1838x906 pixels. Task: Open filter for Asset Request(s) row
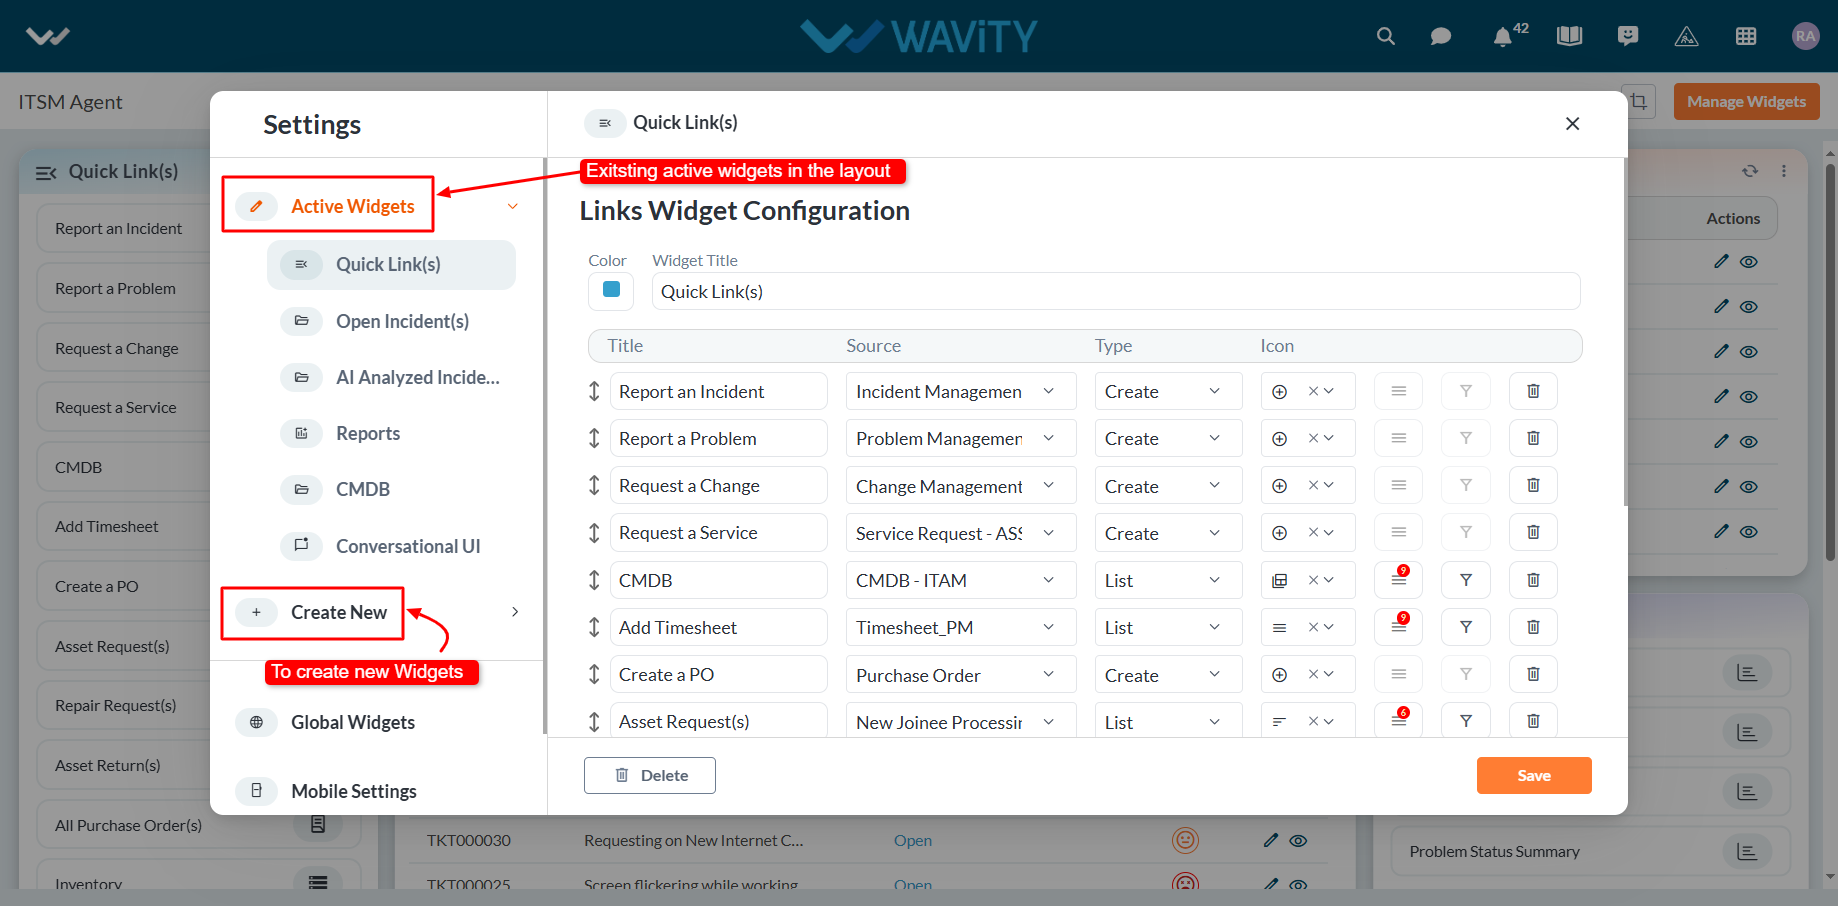[1466, 721]
